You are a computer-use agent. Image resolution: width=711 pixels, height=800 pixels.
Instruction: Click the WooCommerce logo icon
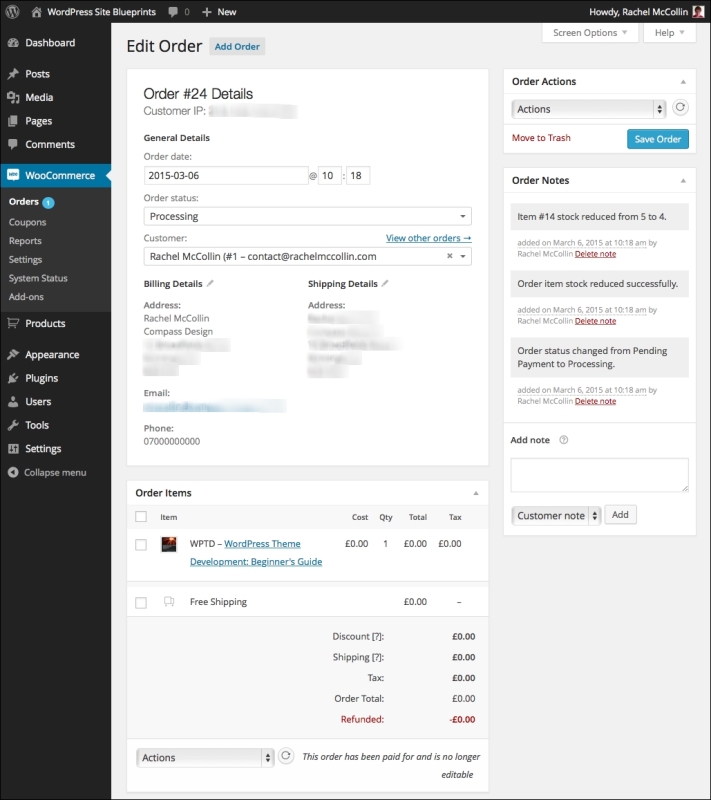tap(13, 175)
